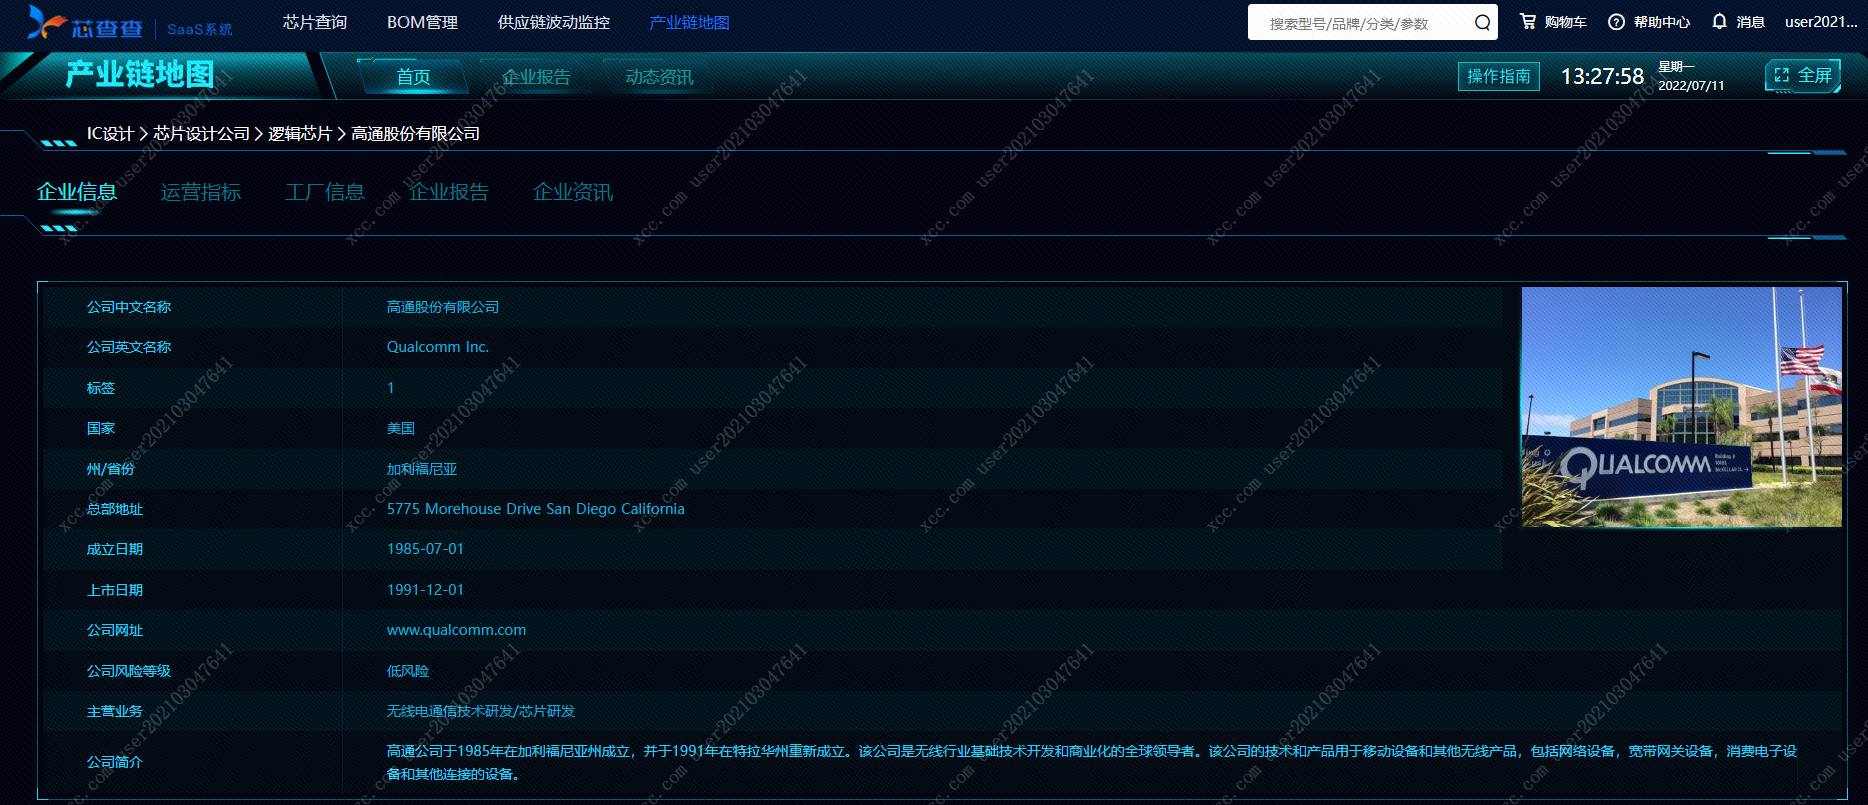Click the 产业链地图 page title
Screen dimensions: 1868x805
140,75
